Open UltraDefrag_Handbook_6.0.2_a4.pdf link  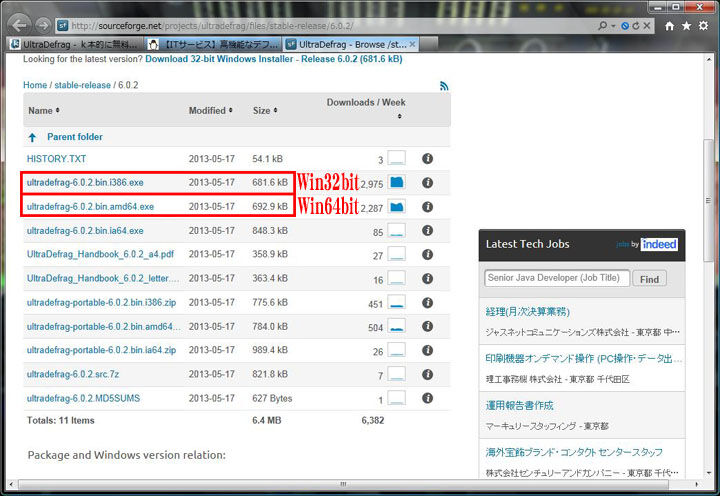[100, 254]
